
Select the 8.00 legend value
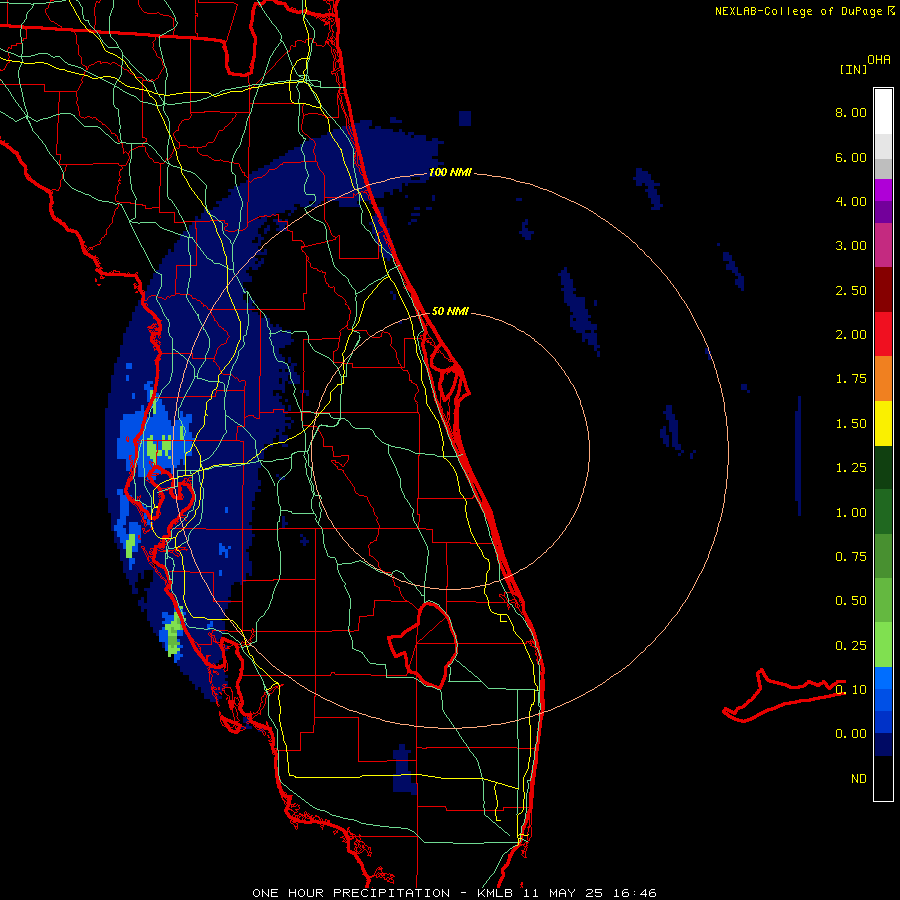tap(851, 112)
